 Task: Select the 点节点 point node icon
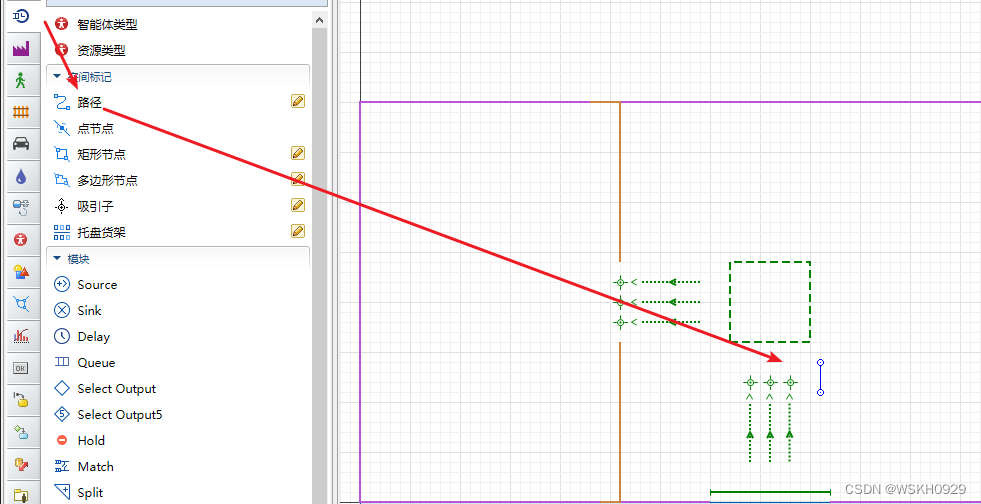pyautogui.click(x=62, y=128)
